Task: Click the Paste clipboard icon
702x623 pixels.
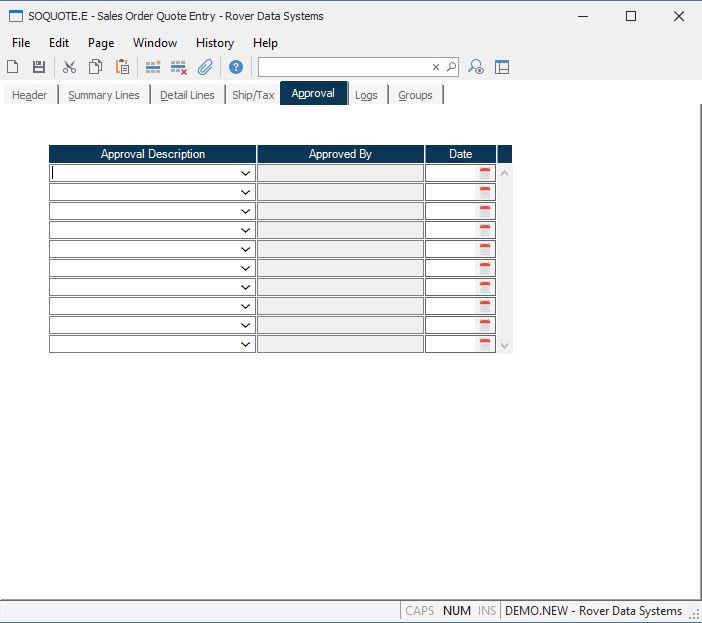Action: [x=122, y=67]
